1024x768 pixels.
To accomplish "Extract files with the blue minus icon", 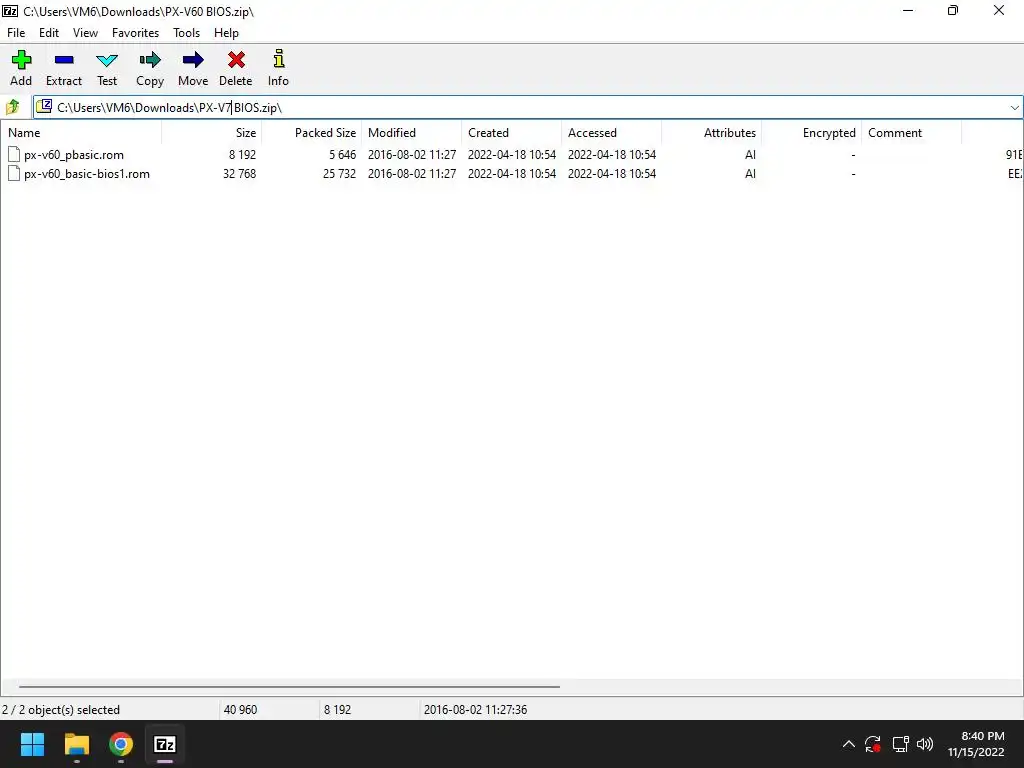I will coord(64,60).
